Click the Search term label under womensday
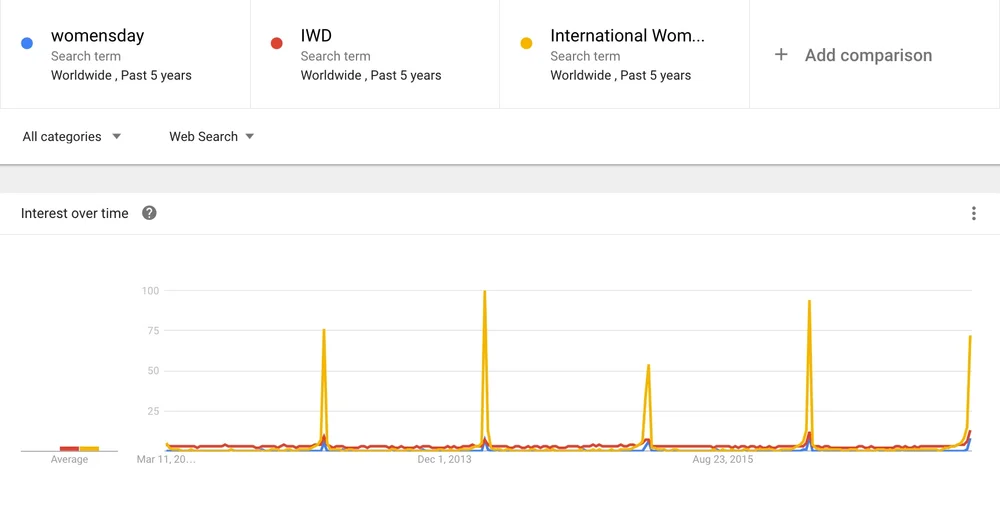The width and height of the screenshot is (1000, 510). coord(85,56)
